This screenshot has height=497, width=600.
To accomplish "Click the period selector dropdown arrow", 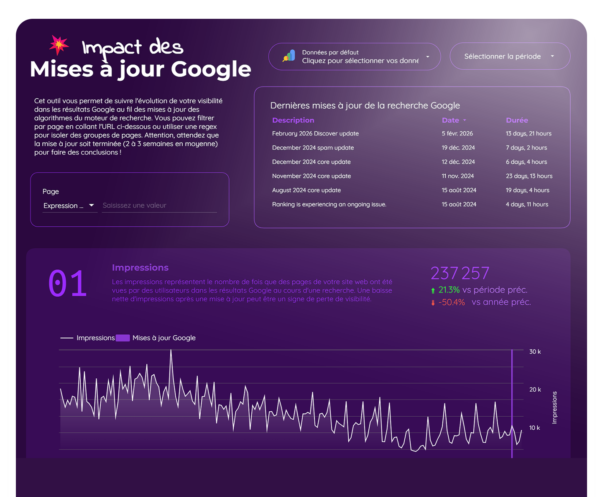I will (x=552, y=56).
